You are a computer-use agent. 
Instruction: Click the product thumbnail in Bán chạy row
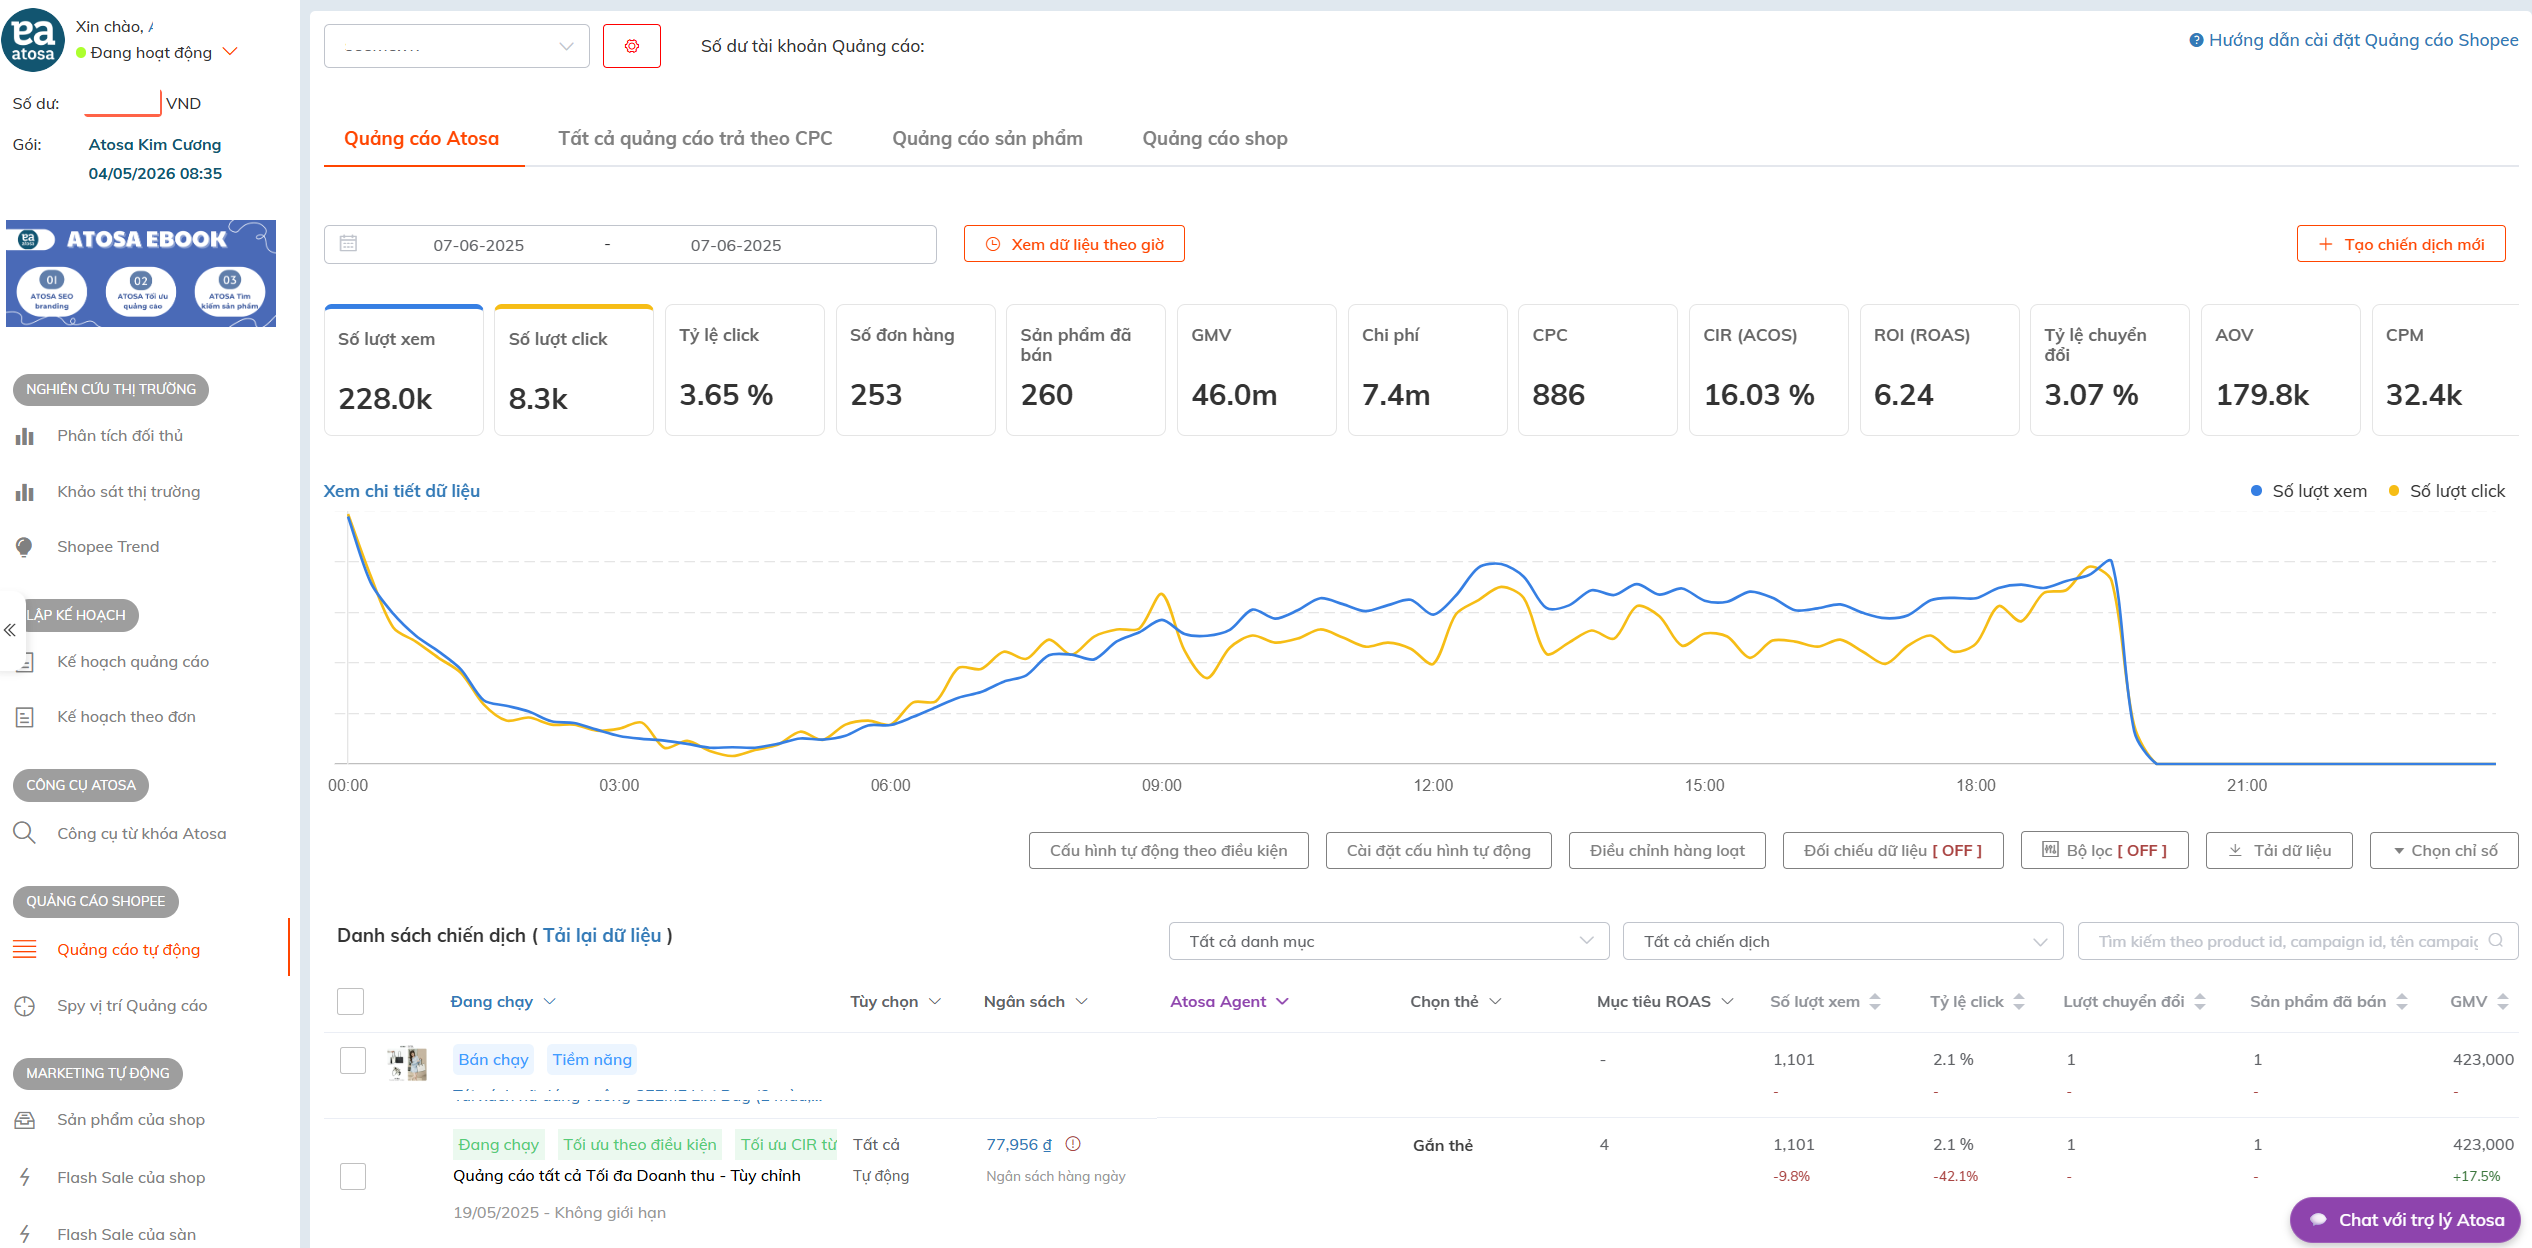point(407,1063)
